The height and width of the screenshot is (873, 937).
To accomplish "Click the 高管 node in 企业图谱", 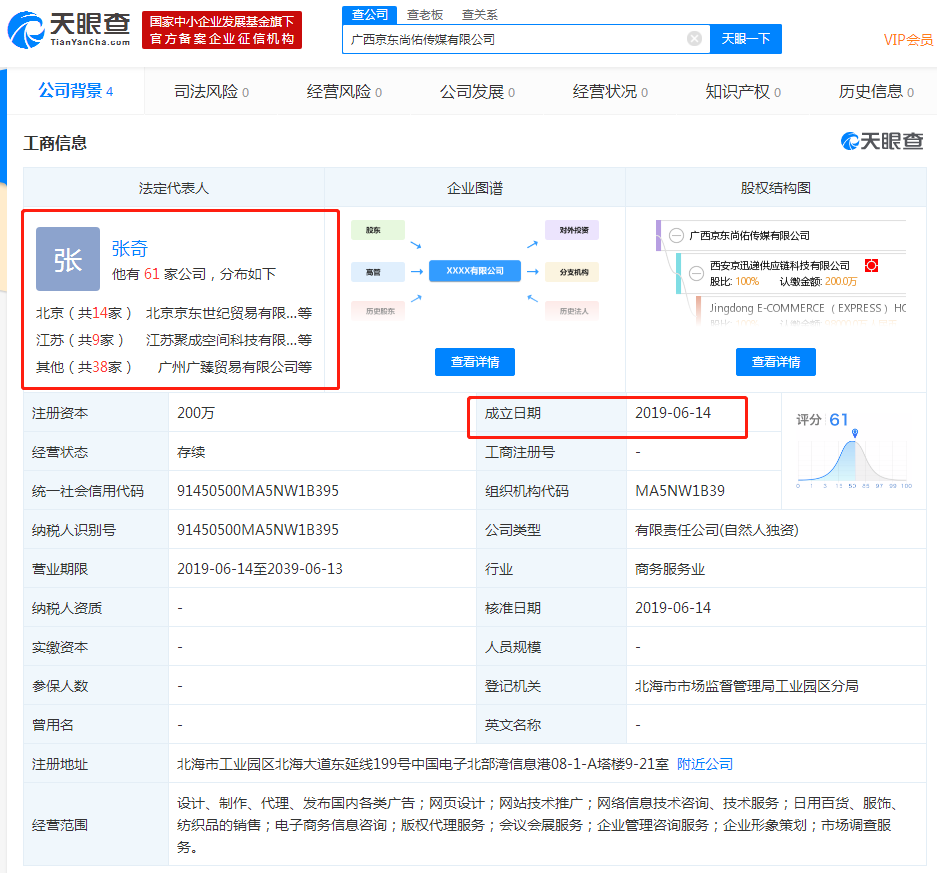I will tap(377, 271).
